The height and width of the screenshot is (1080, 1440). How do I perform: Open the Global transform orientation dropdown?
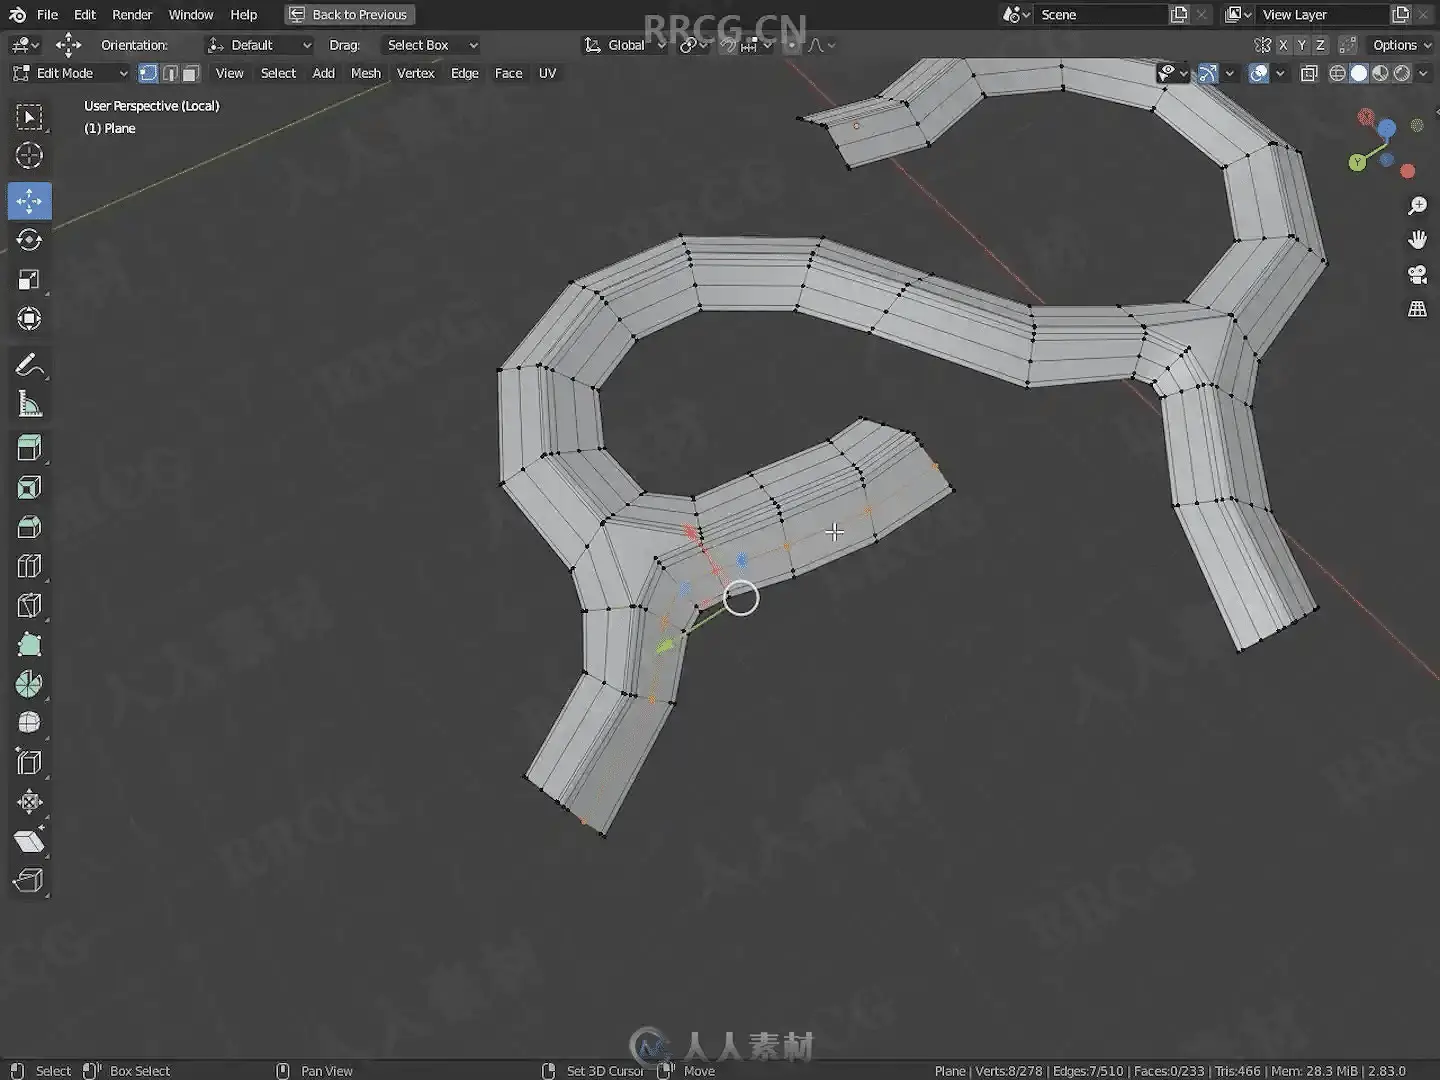coord(625,45)
